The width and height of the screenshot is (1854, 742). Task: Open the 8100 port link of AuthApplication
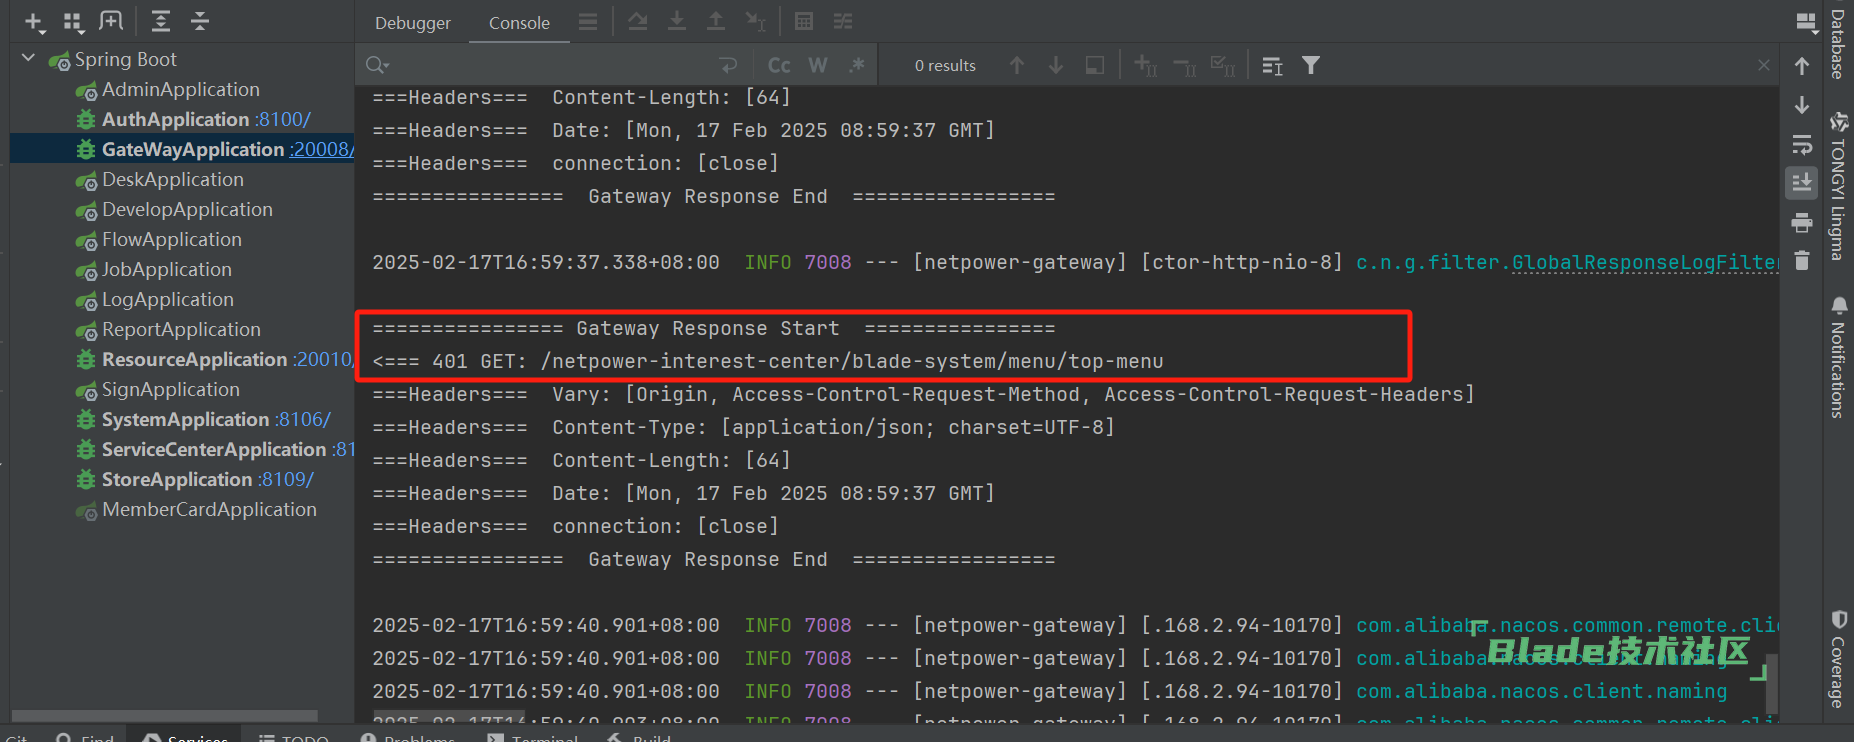pyautogui.click(x=284, y=119)
